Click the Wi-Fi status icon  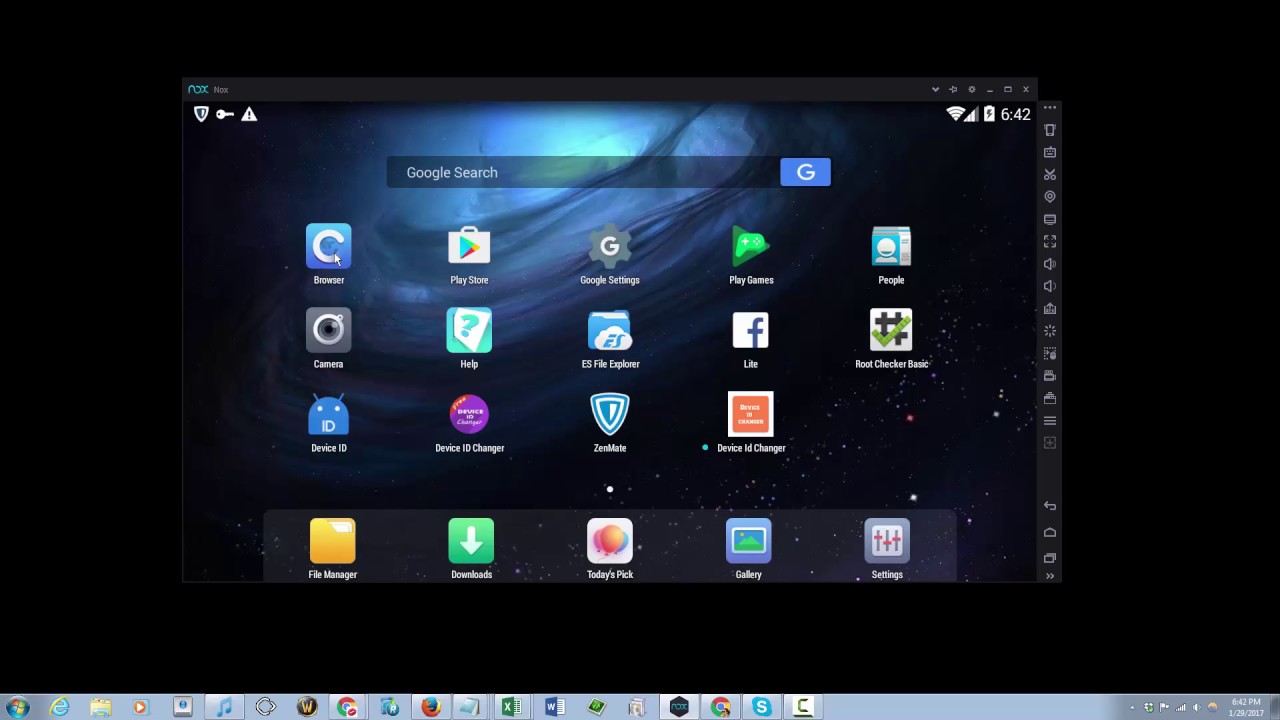click(956, 114)
